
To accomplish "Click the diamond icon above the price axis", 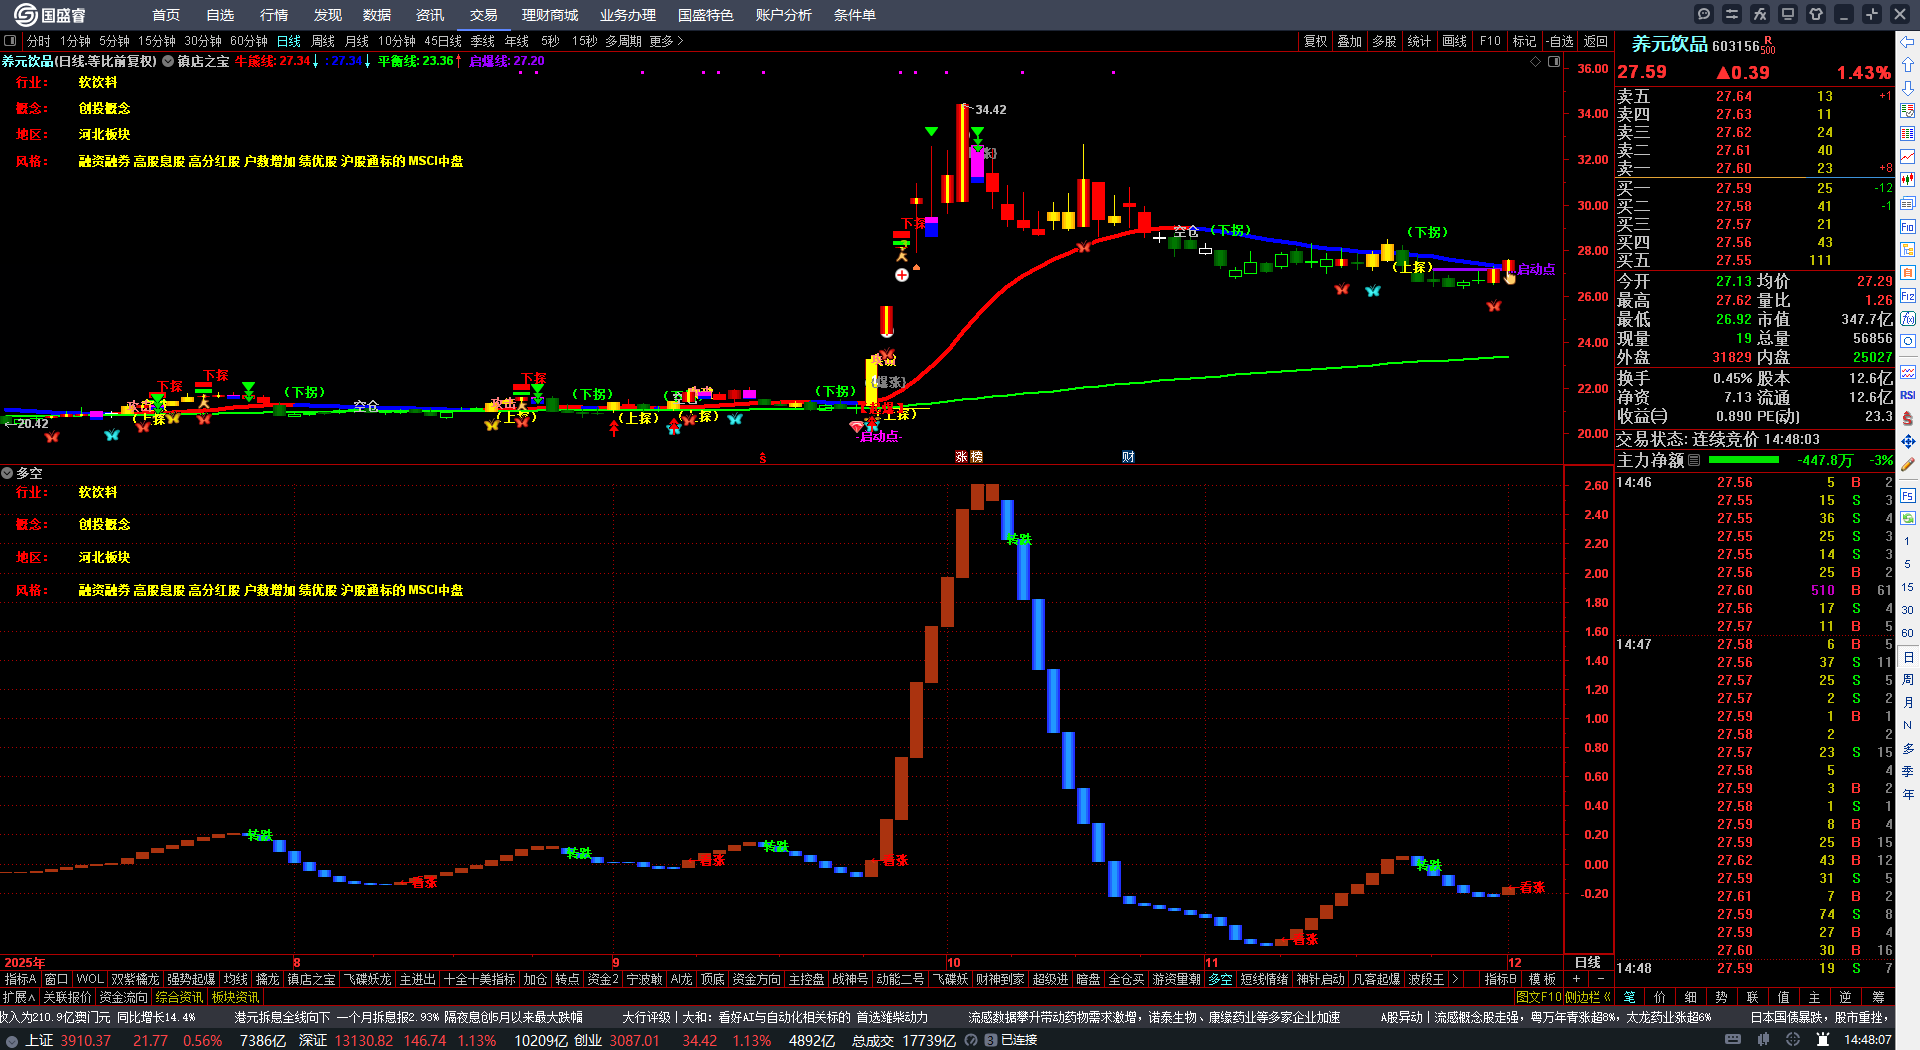I will click(1536, 62).
